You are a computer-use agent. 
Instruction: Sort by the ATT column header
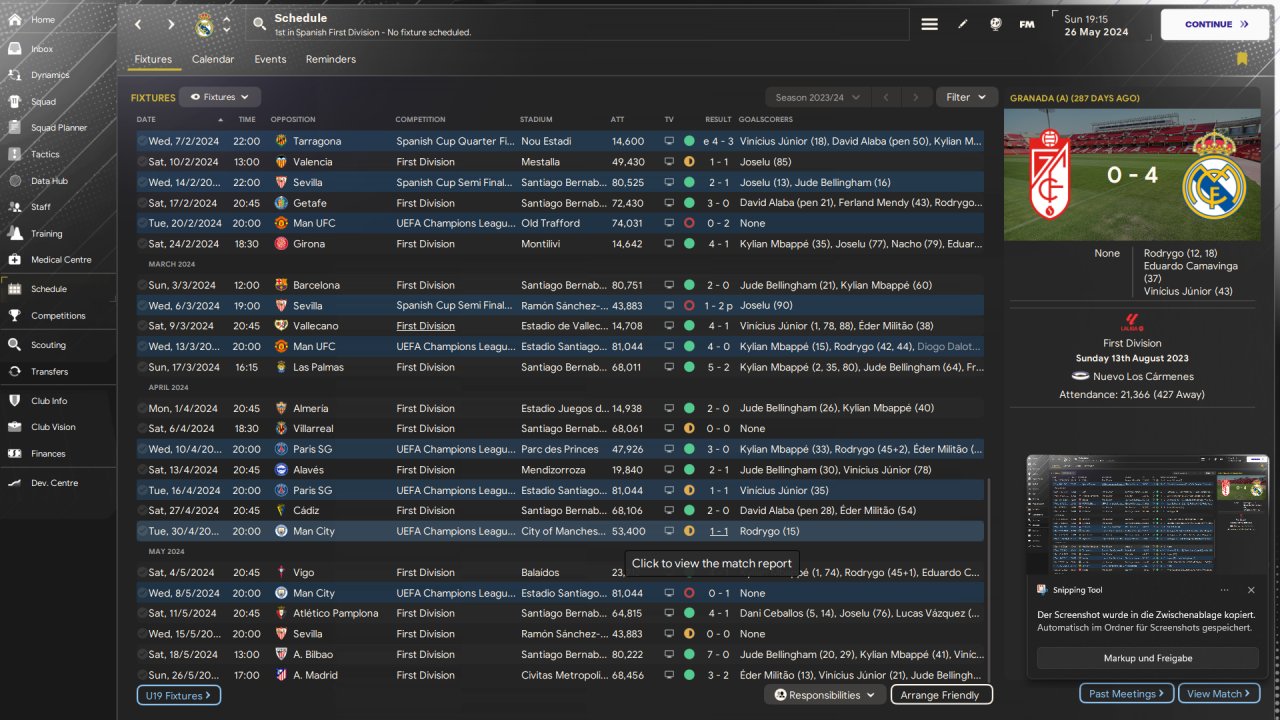tap(617, 119)
